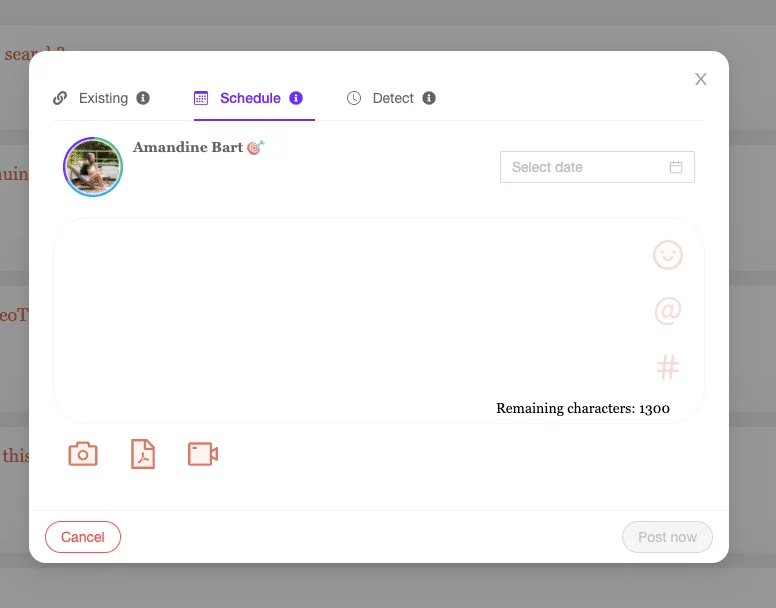Image resolution: width=776 pixels, height=608 pixels.
Task: Click the clock icon beside Detect
Action: (x=354, y=98)
